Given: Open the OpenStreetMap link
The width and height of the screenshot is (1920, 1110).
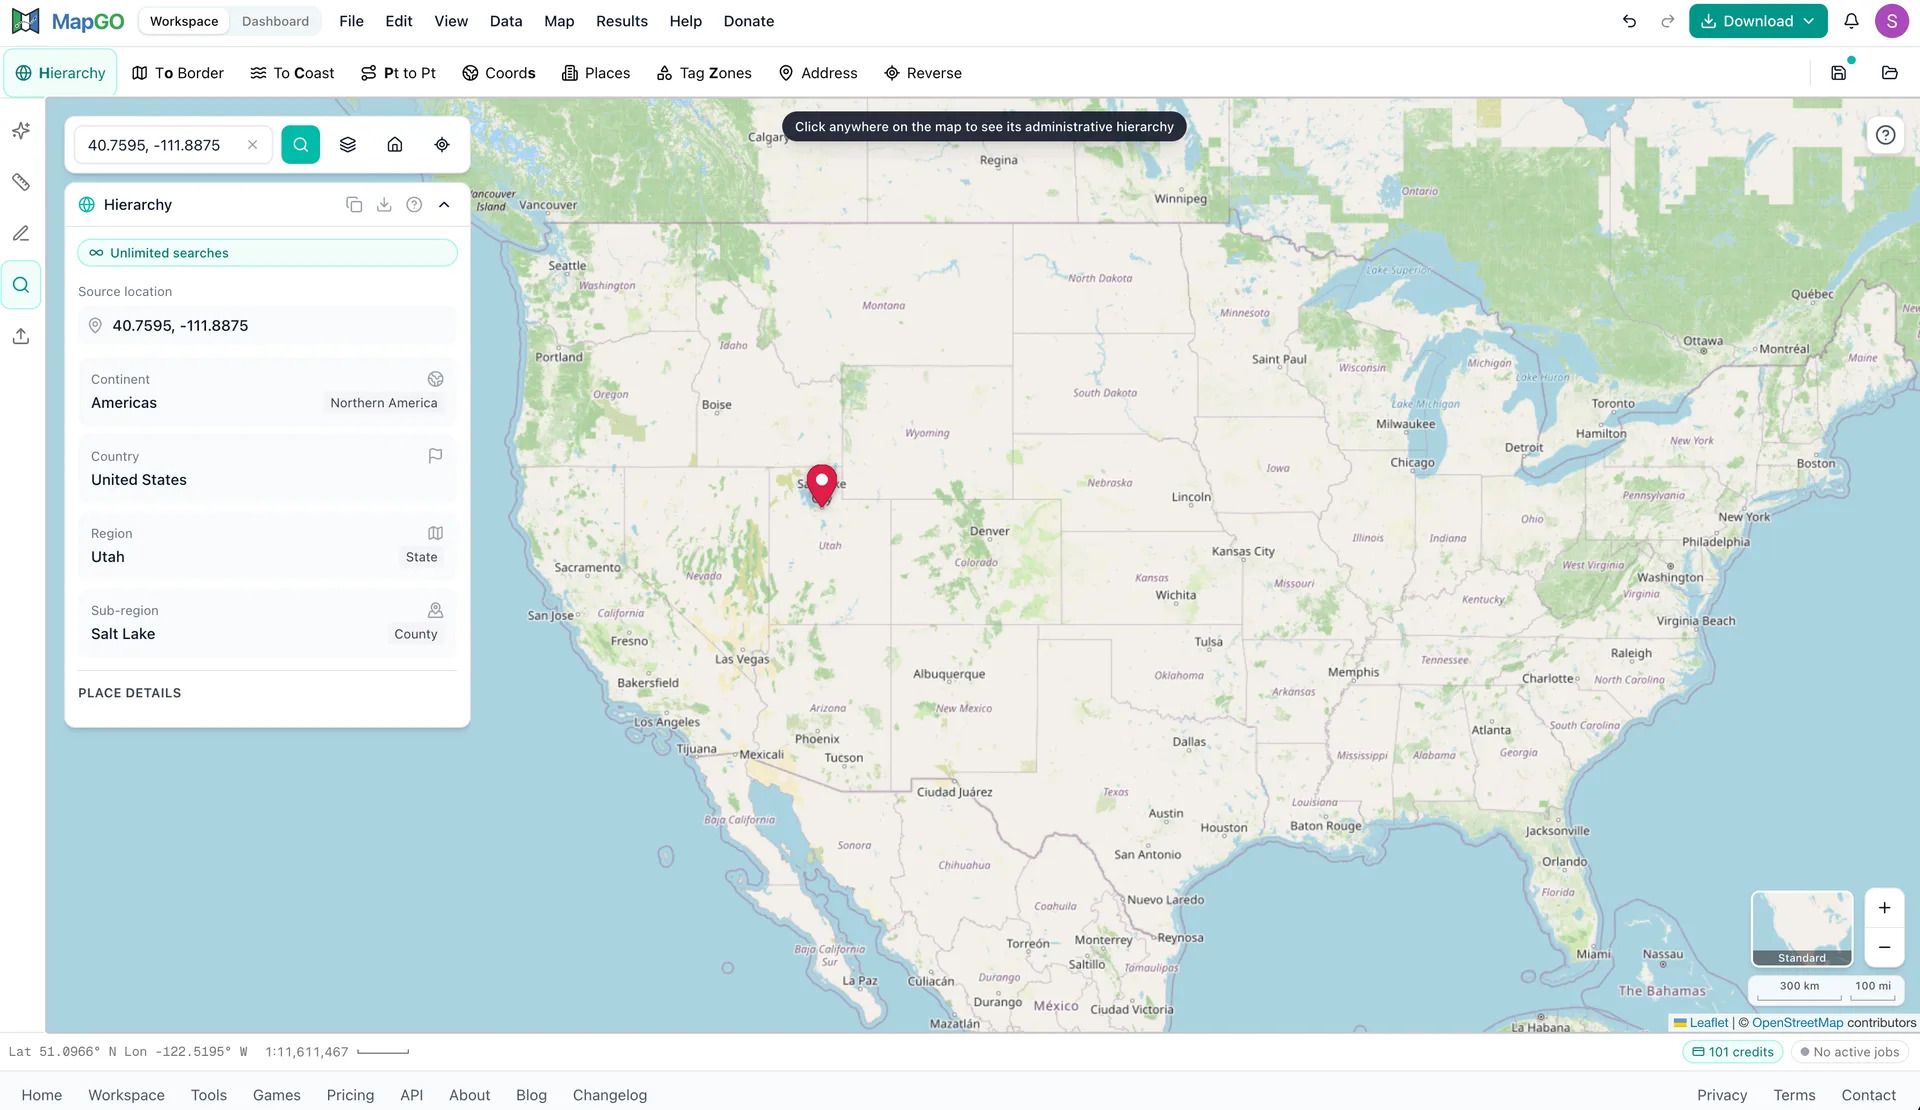Looking at the screenshot, I should point(1797,1023).
